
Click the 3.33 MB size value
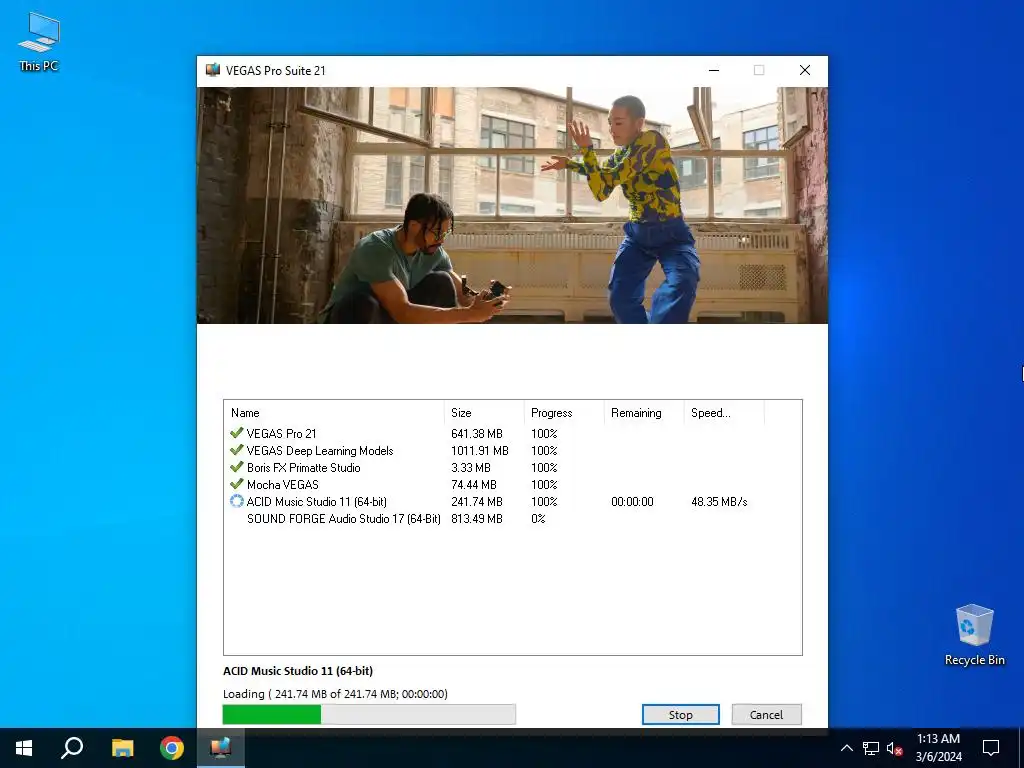(470, 468)
